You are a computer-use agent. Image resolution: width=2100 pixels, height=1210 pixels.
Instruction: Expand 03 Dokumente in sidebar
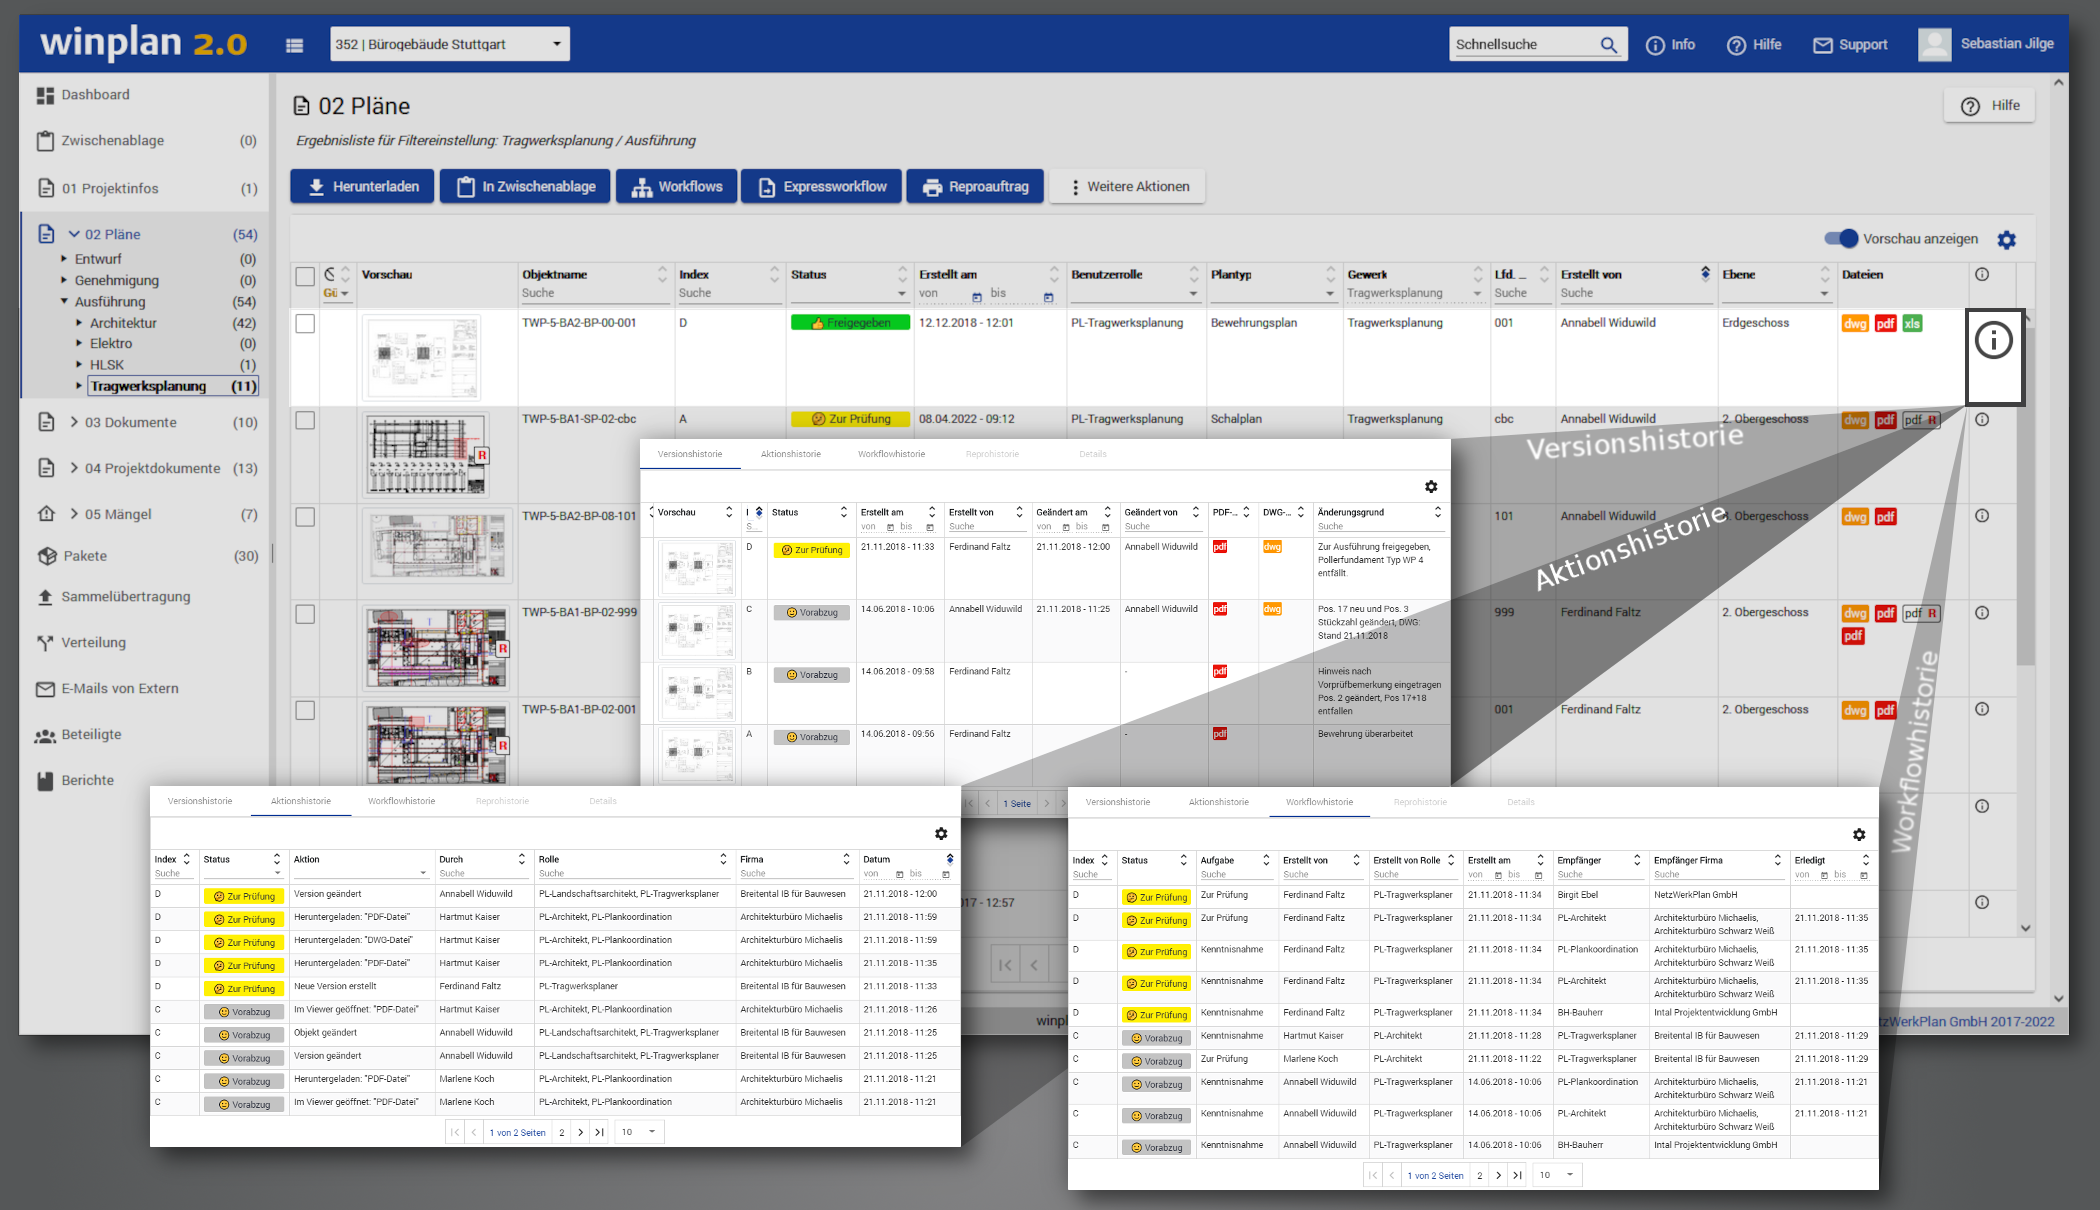point(74,422)
